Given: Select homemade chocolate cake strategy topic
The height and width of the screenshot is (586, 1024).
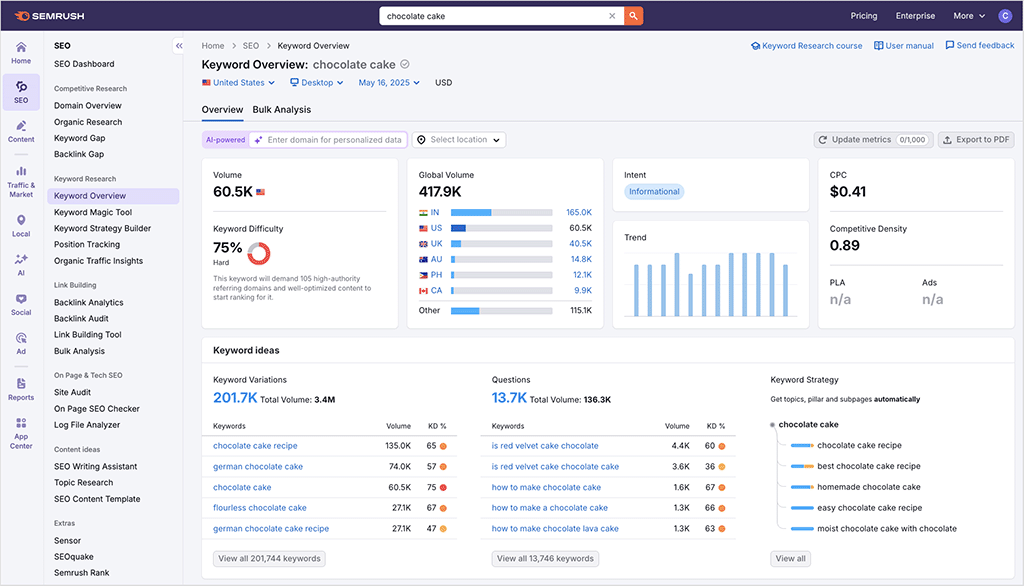Looking at the screenshot, I should point(869,487).
